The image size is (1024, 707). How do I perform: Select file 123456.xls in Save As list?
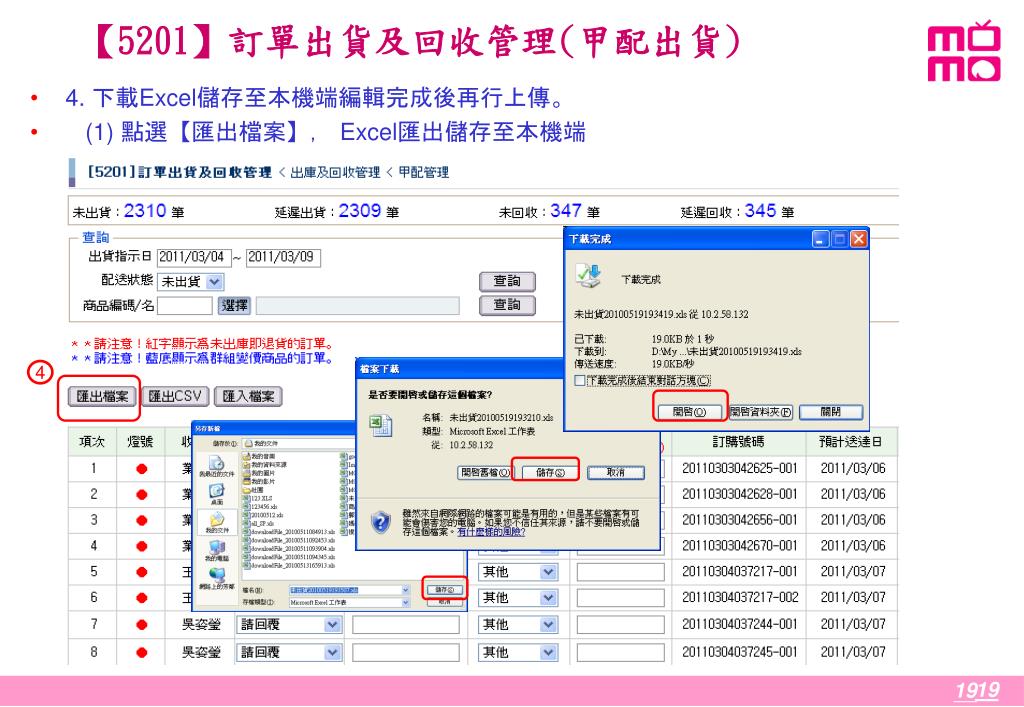point(260,507)
